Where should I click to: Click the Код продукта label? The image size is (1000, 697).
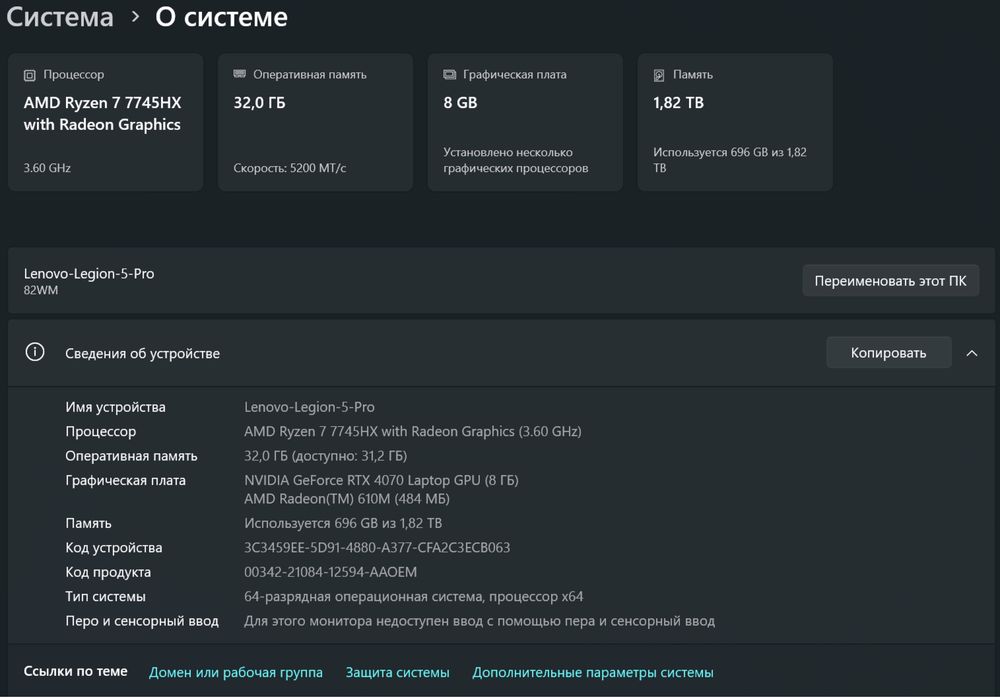[108, 572]
